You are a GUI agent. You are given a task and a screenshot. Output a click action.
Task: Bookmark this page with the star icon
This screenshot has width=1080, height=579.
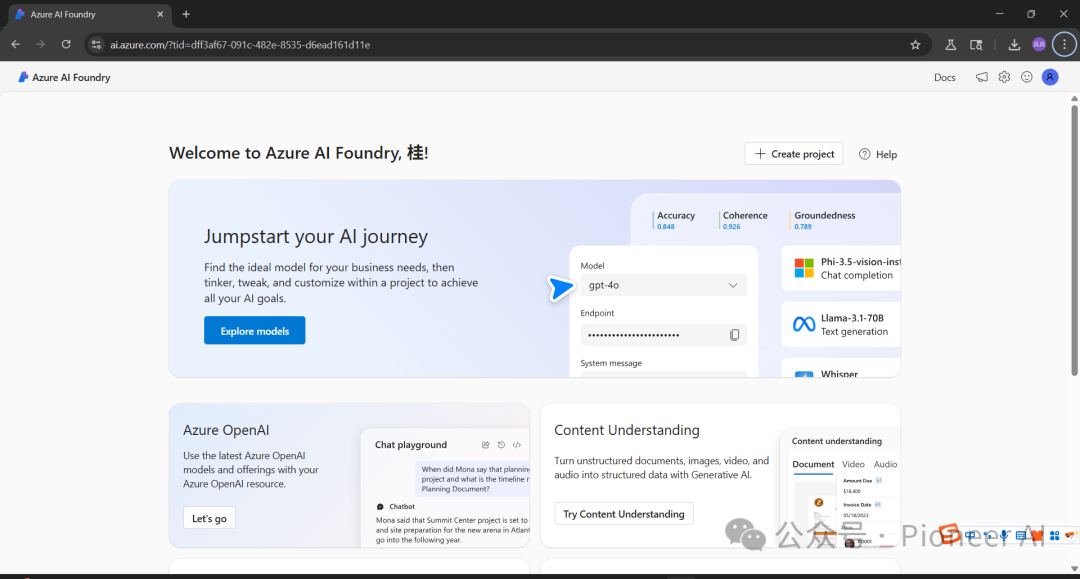click(x=915, y=45)
